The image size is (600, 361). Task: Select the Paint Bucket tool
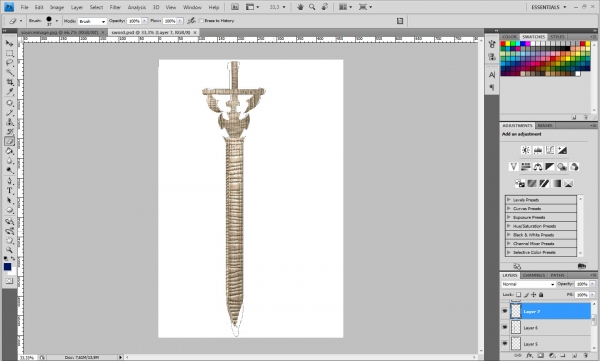pyautogui.click(x=10, y=151)
